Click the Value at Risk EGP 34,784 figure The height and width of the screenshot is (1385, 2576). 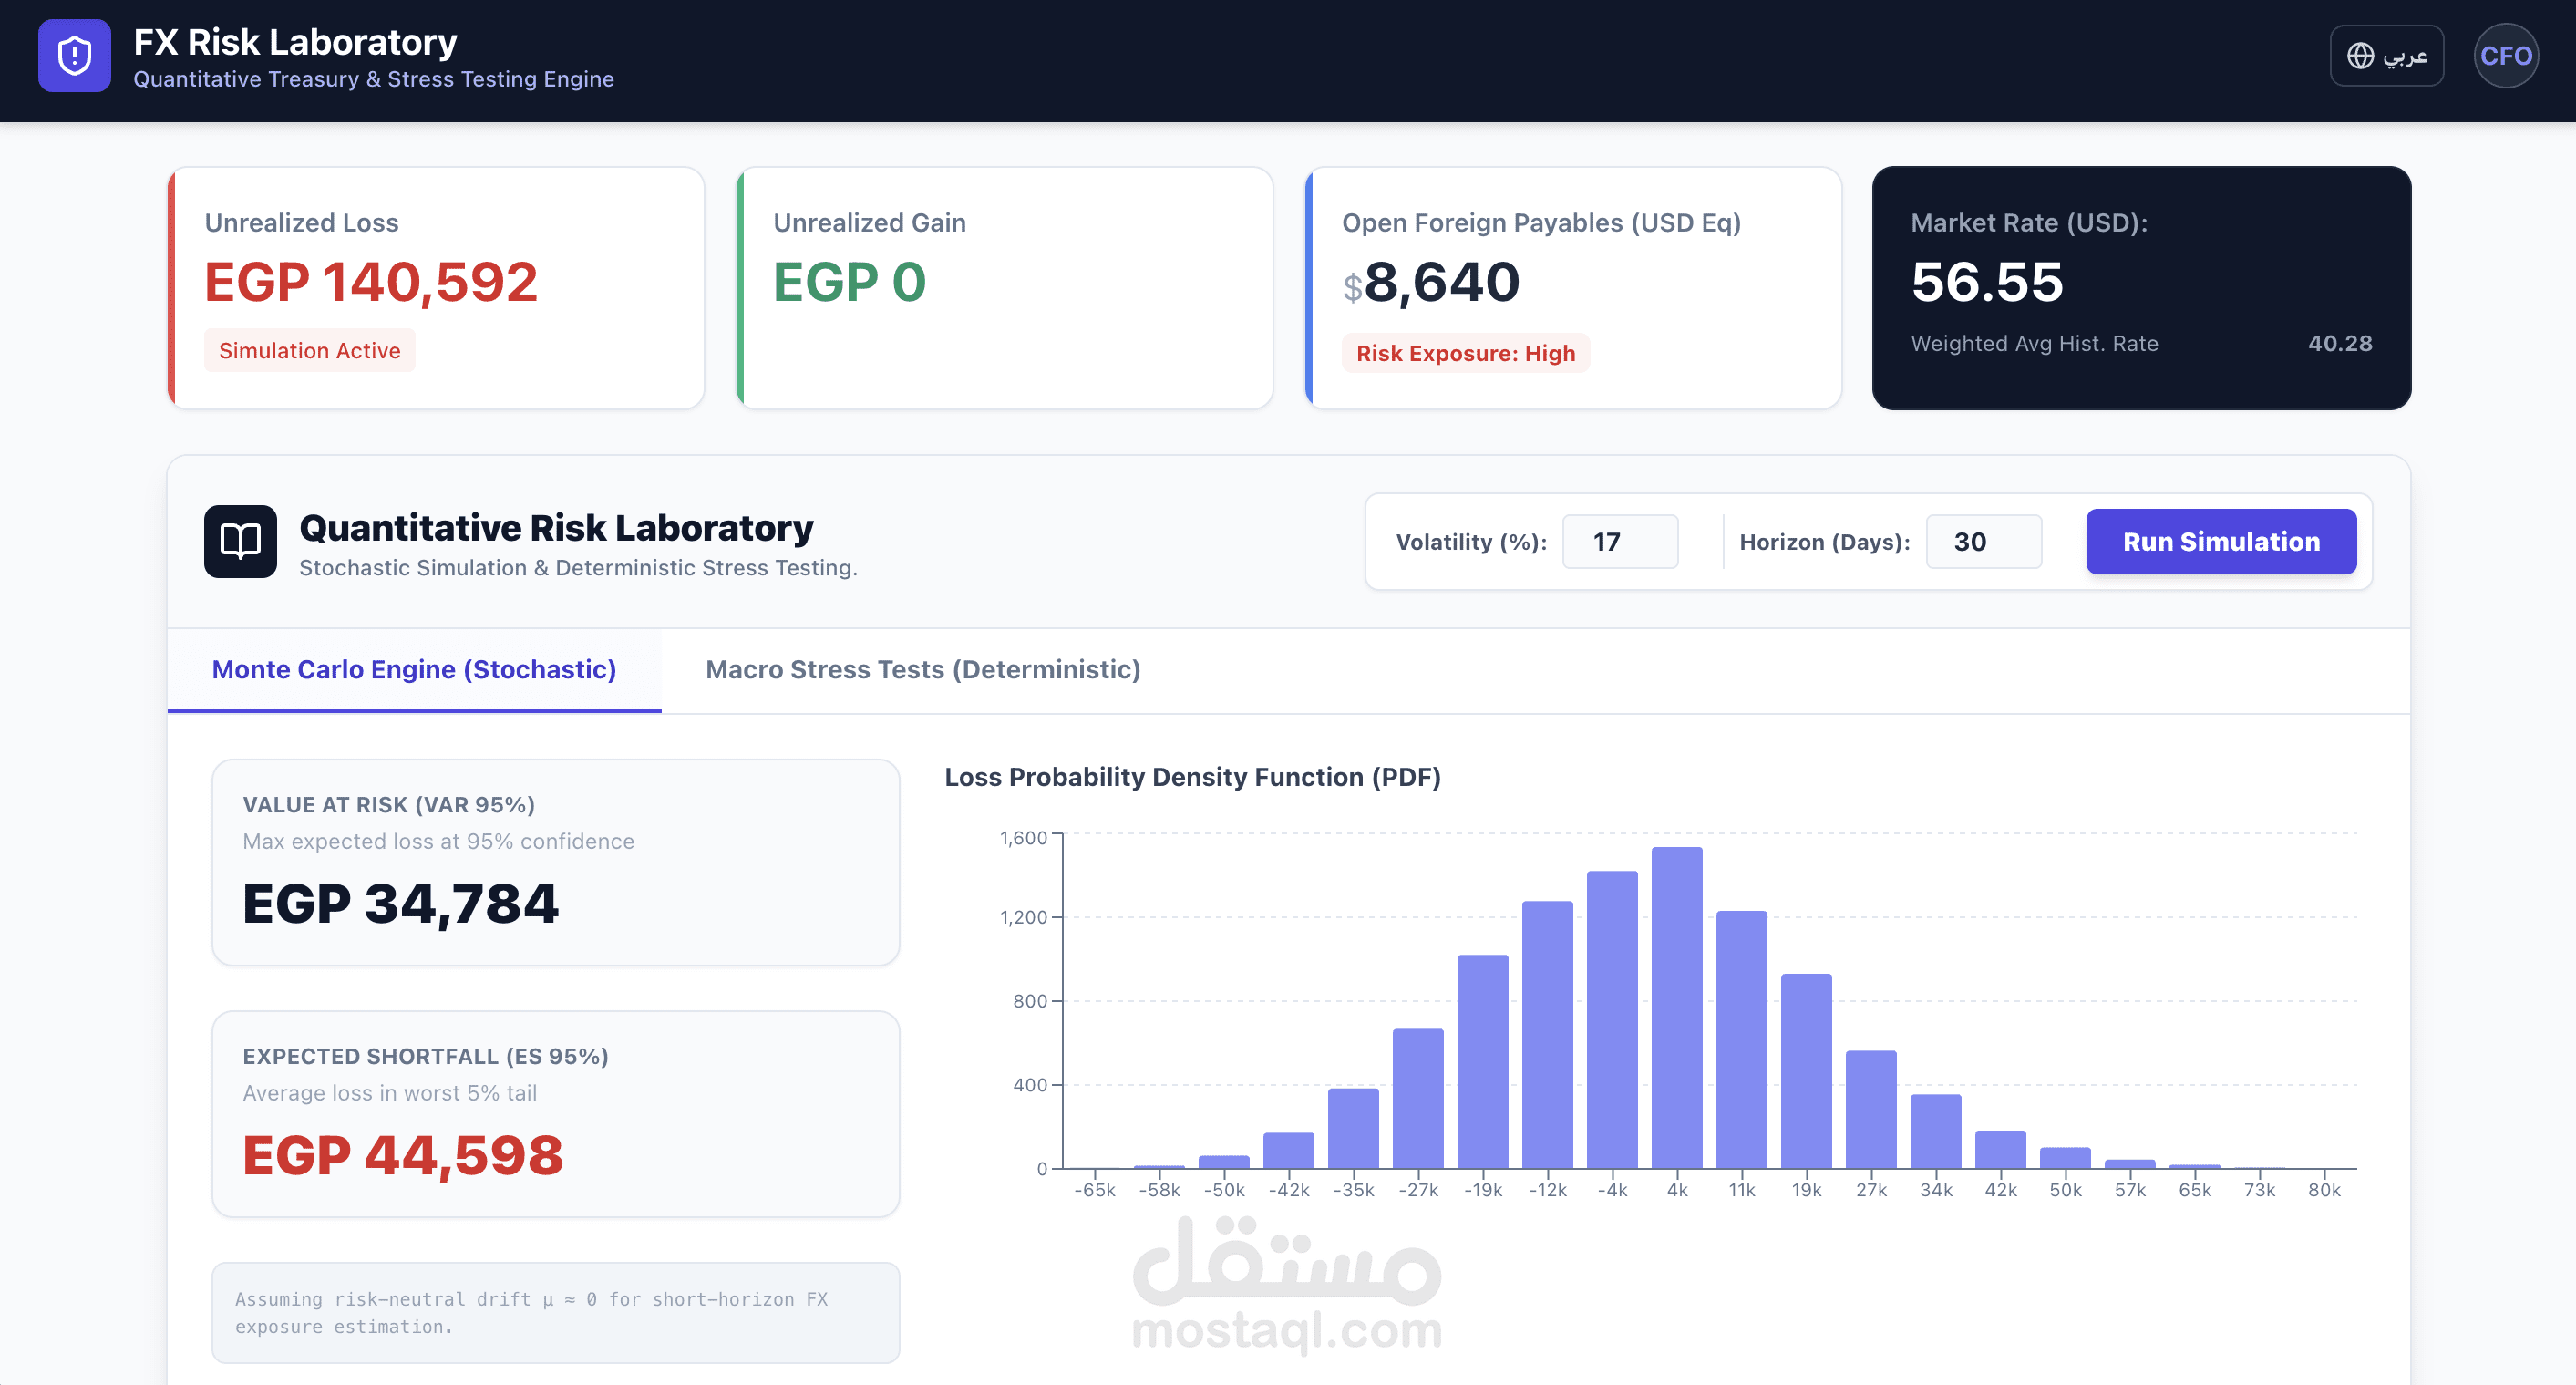399,903
